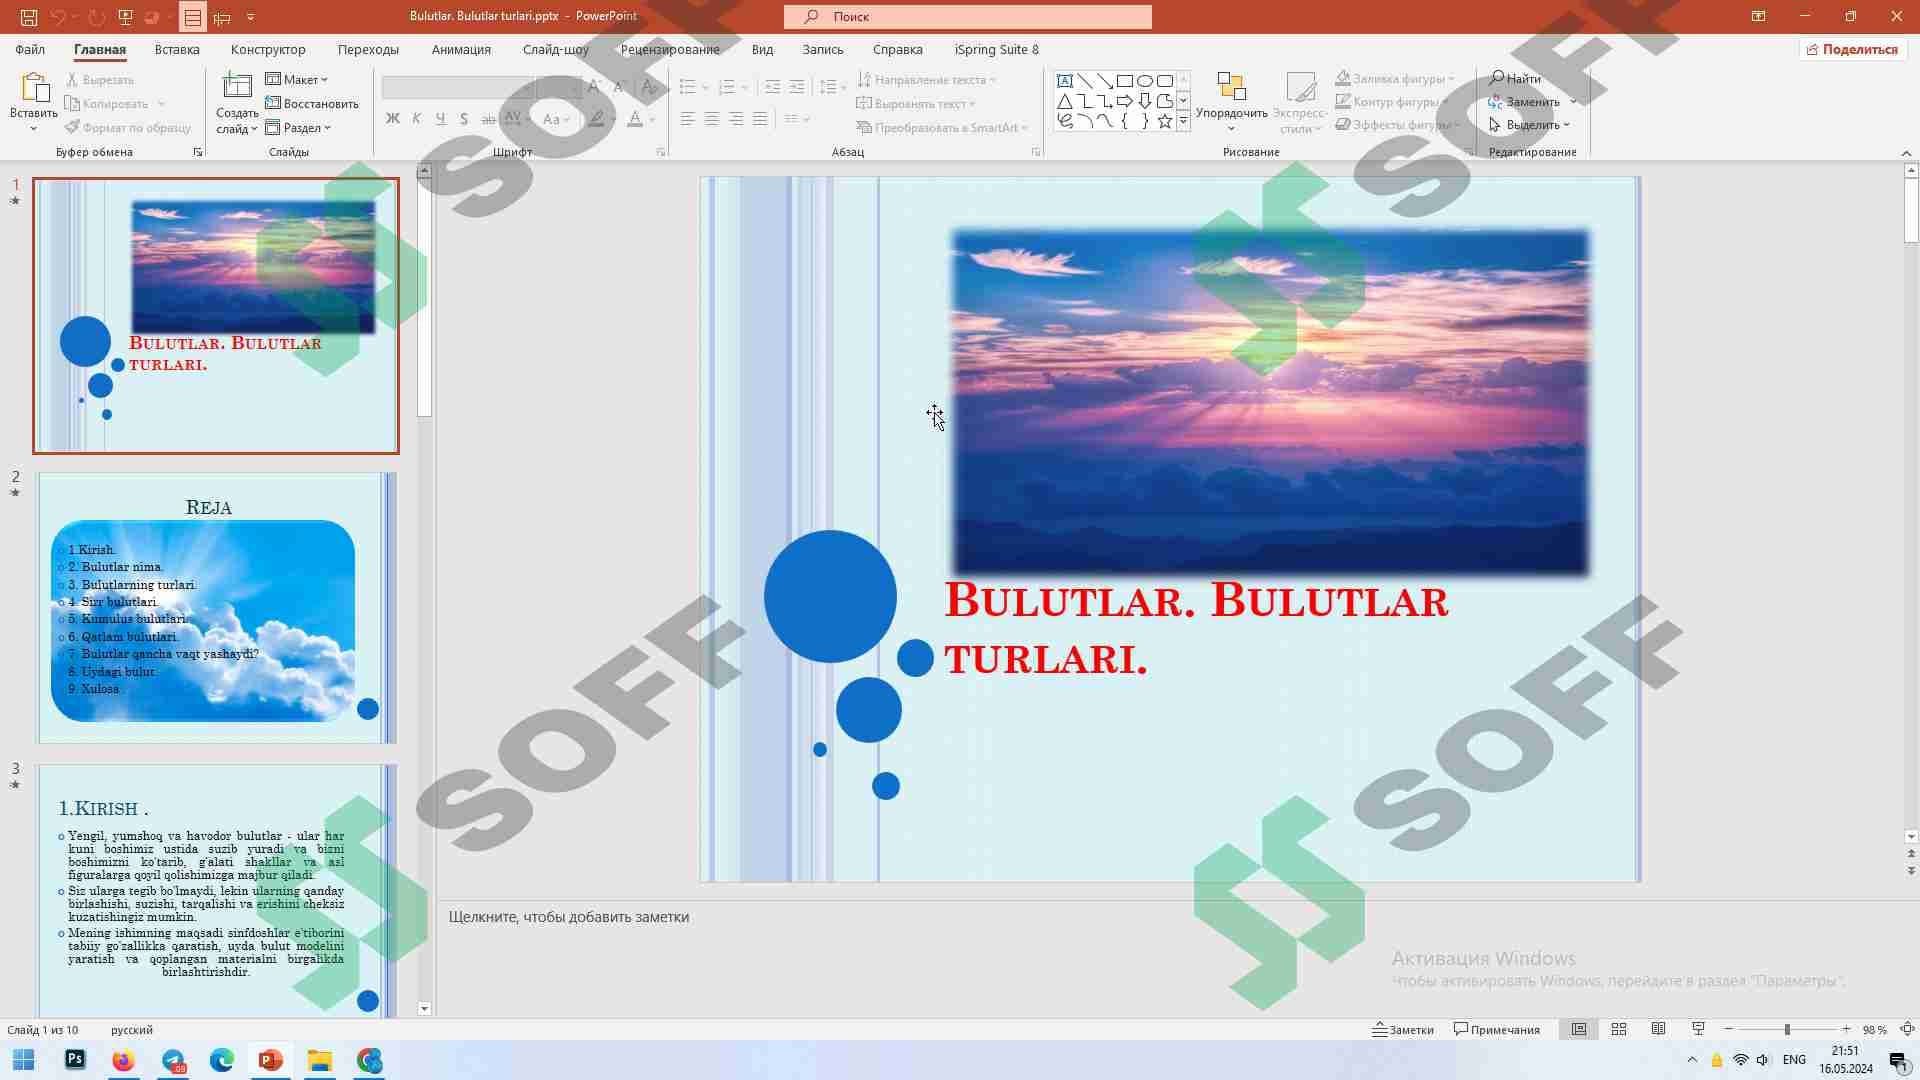This screenshot has width=1920, height=1080.
Task: Select the line shape in shapes gallery
Action: [x=1085, y=81]
